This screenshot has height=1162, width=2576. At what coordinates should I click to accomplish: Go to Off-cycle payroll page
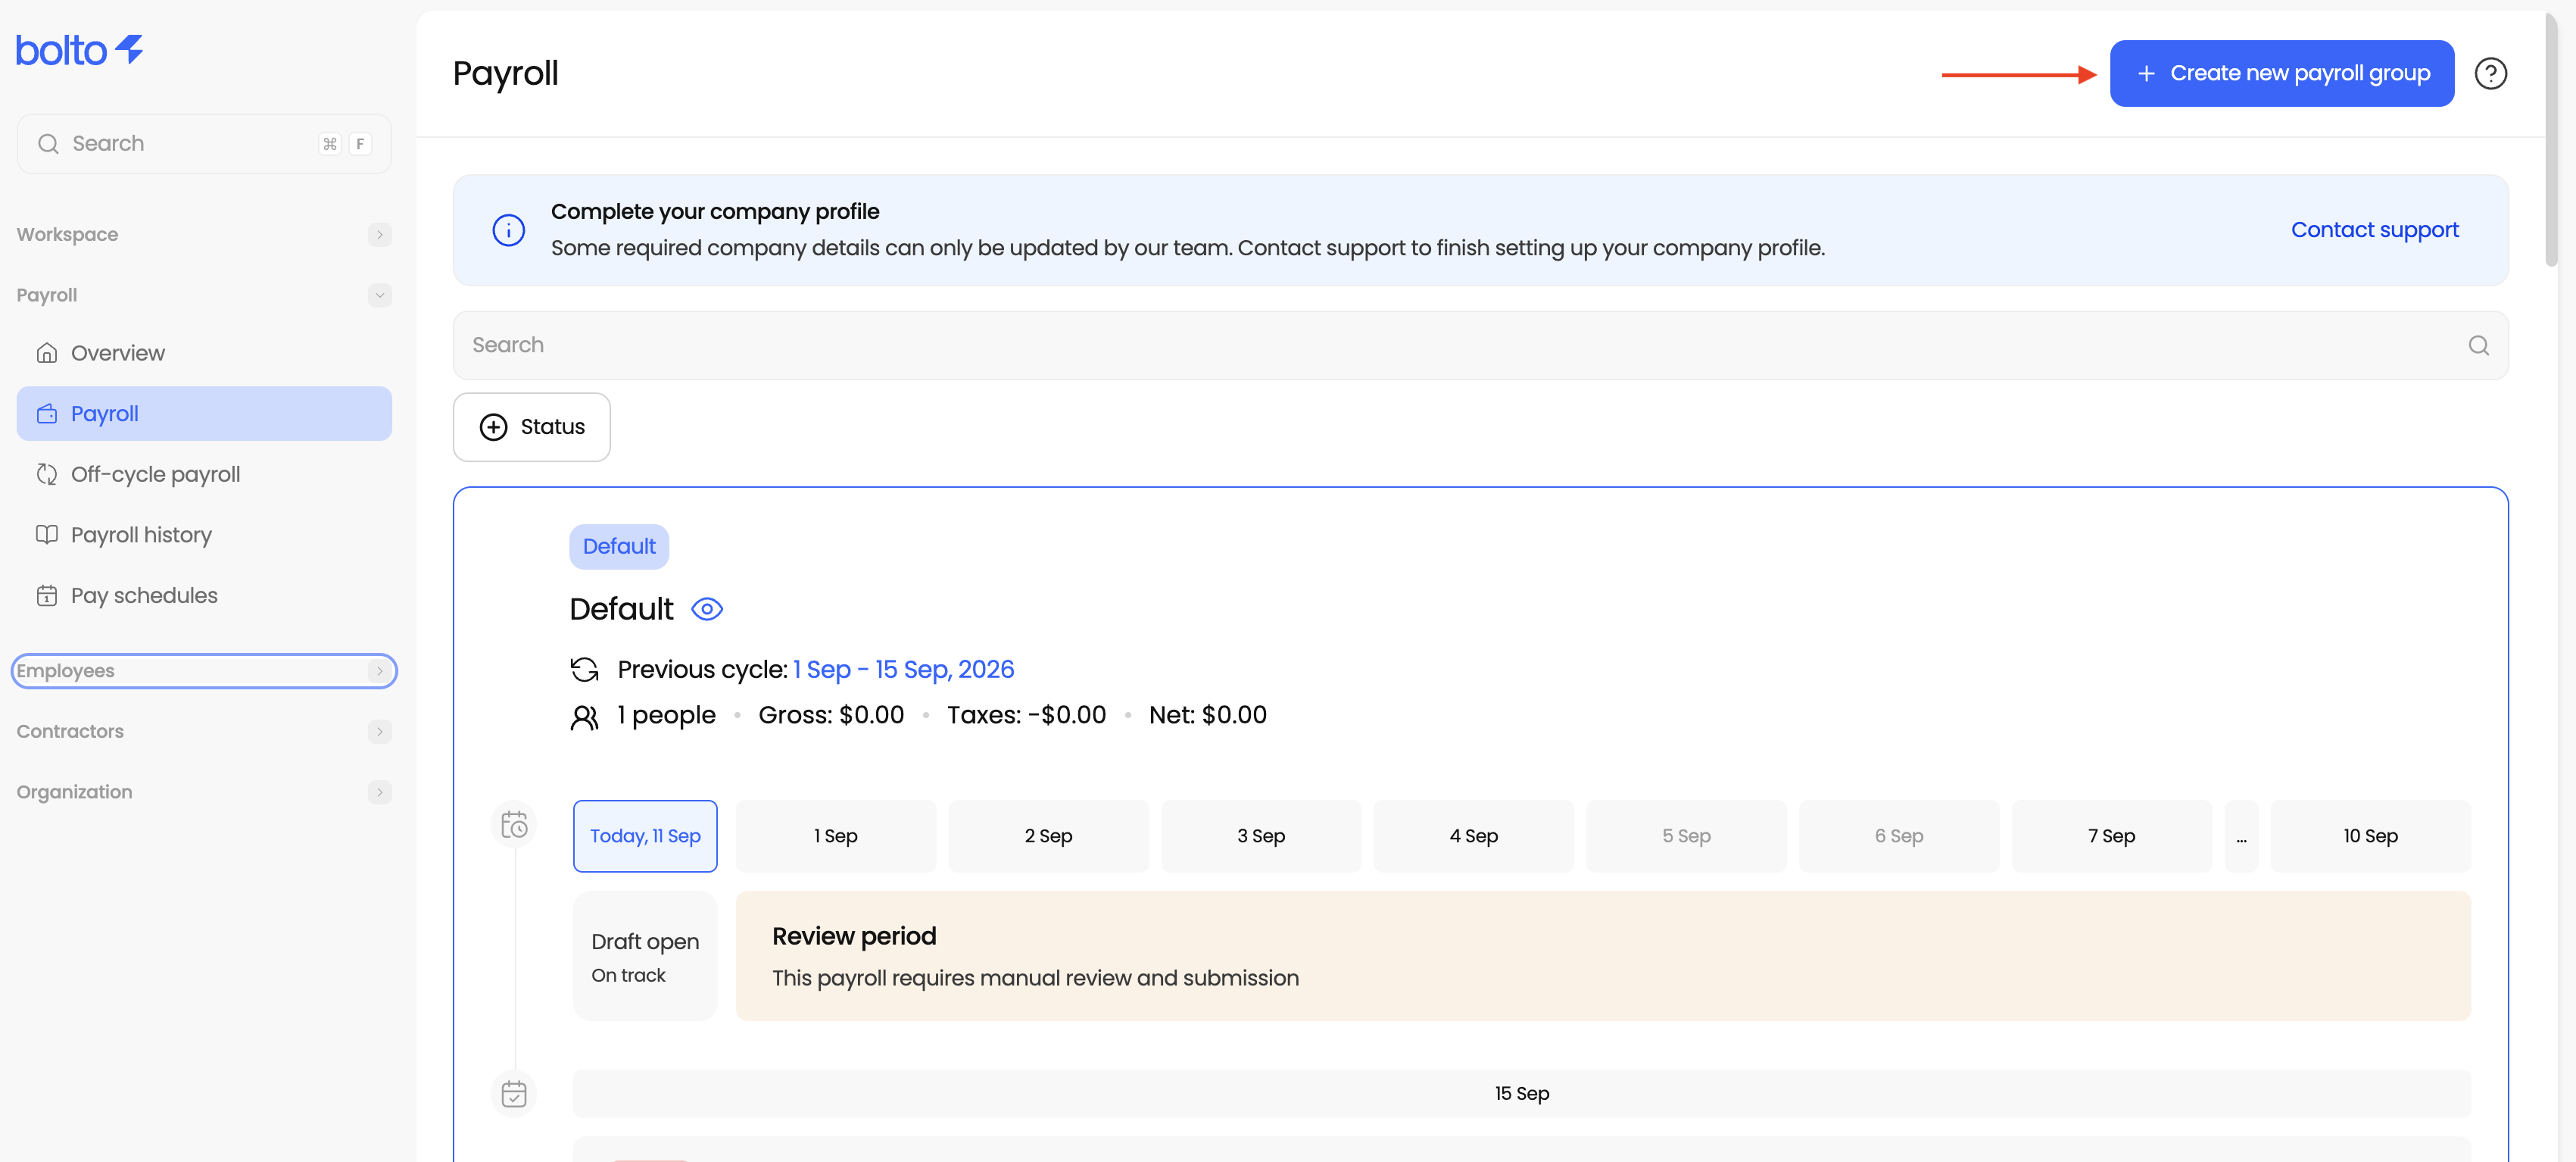[204, 474]
